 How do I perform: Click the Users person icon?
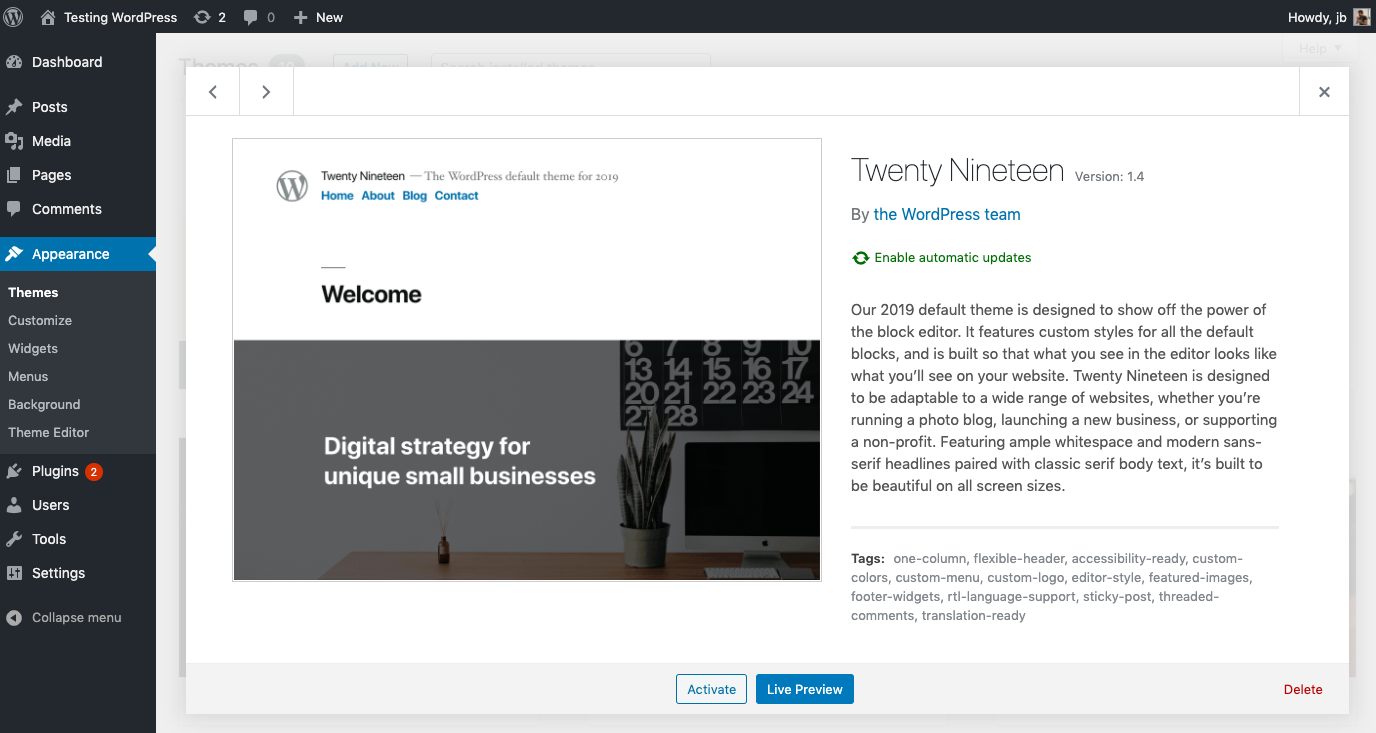click(14, 505)
